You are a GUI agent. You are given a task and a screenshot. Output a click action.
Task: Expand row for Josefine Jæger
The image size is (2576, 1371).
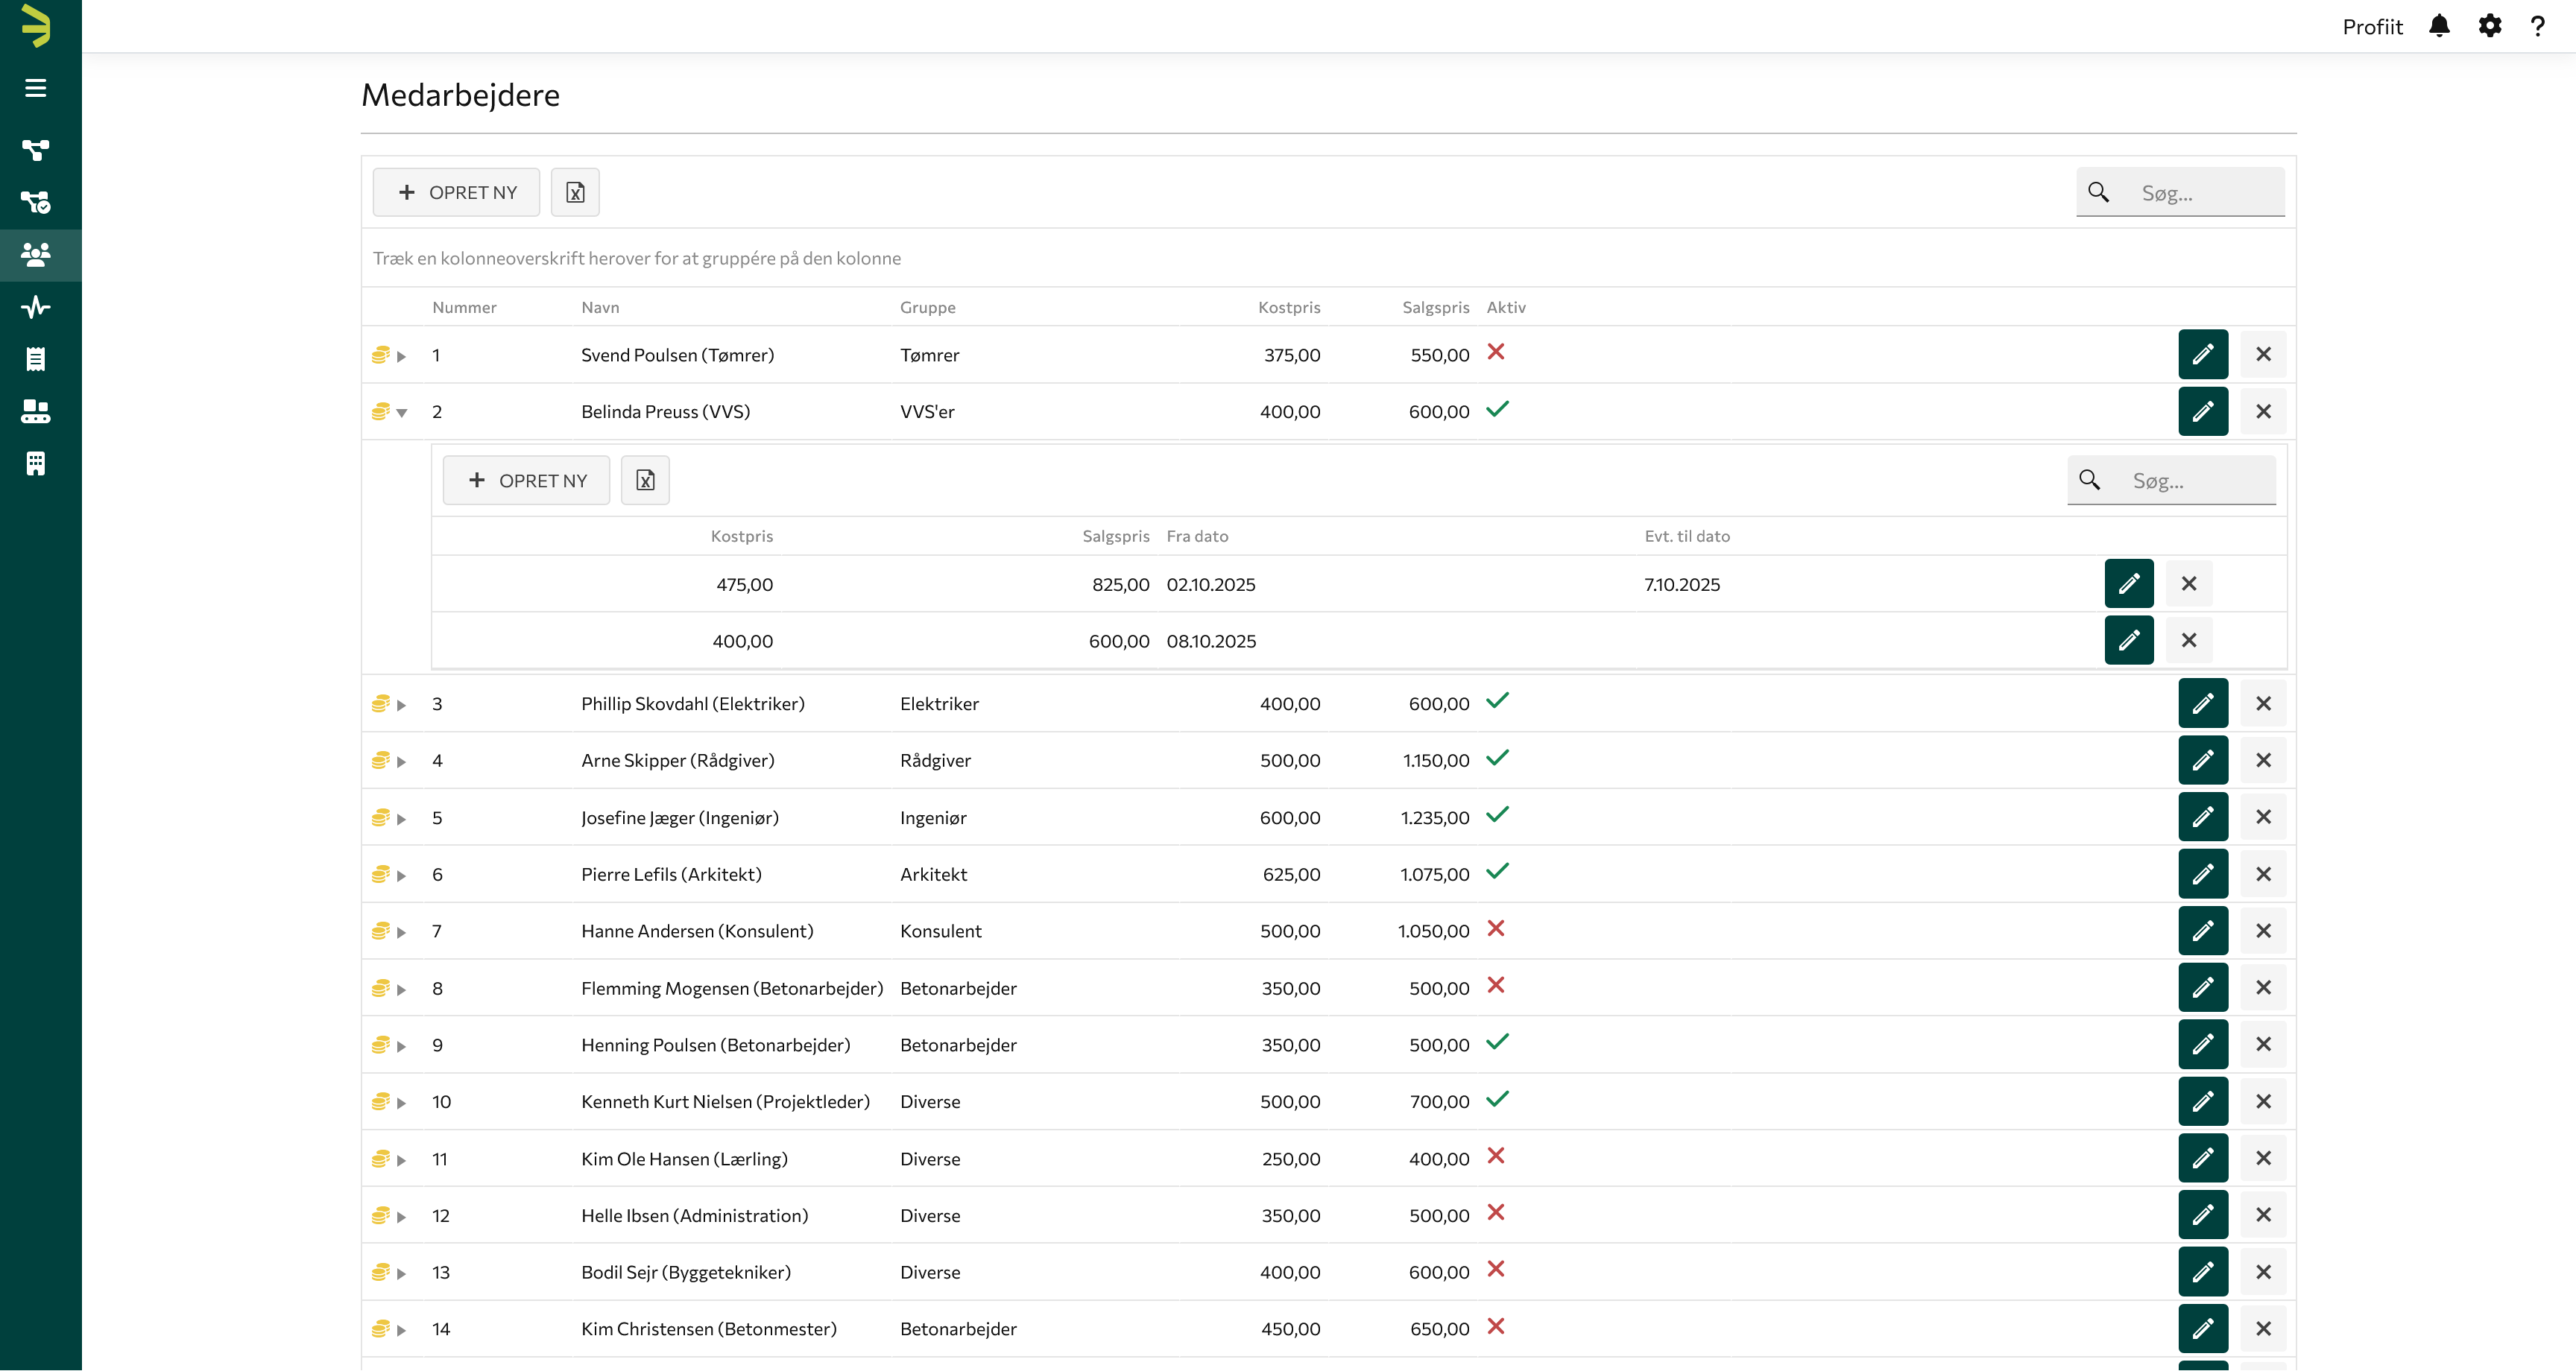coord(402,819)
